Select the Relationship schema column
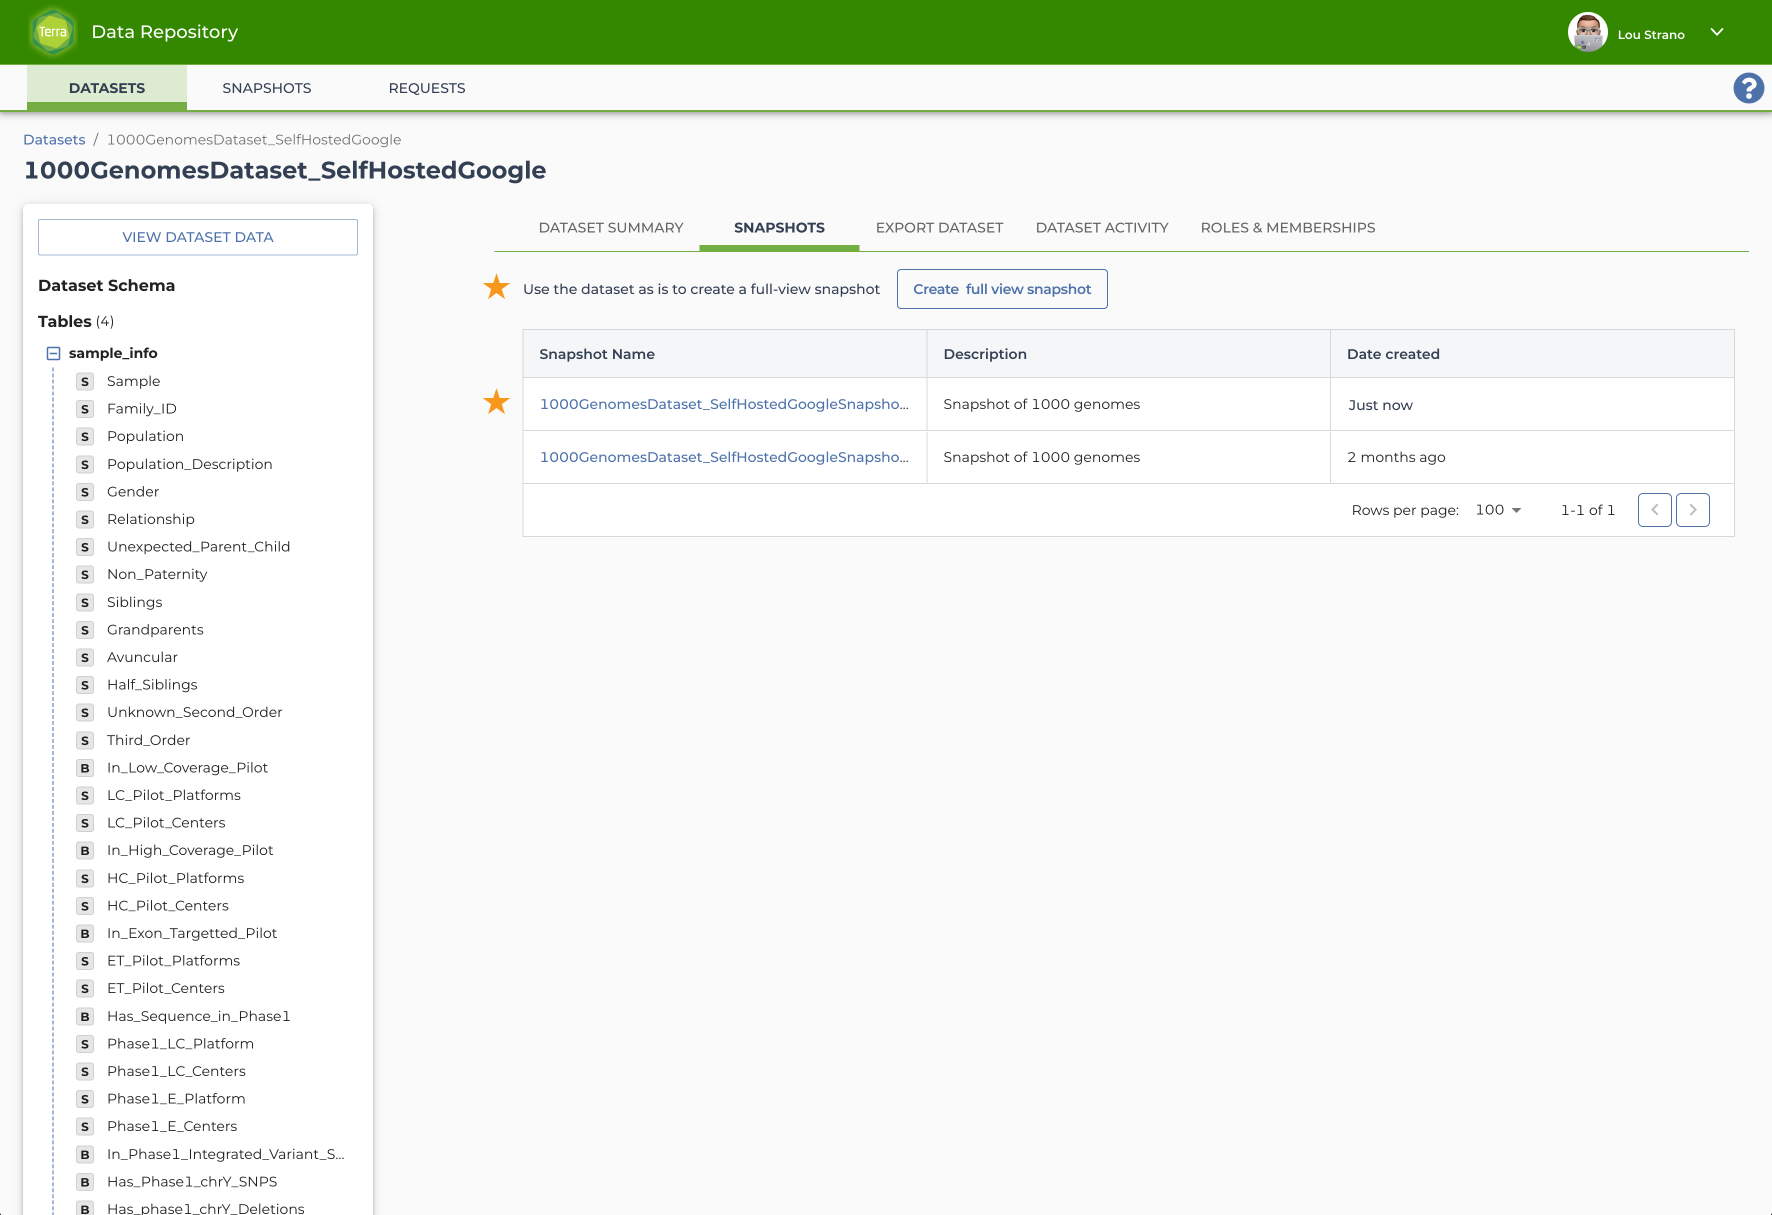This screenshot has height=1215, width=1772. [x=150, y=519]
